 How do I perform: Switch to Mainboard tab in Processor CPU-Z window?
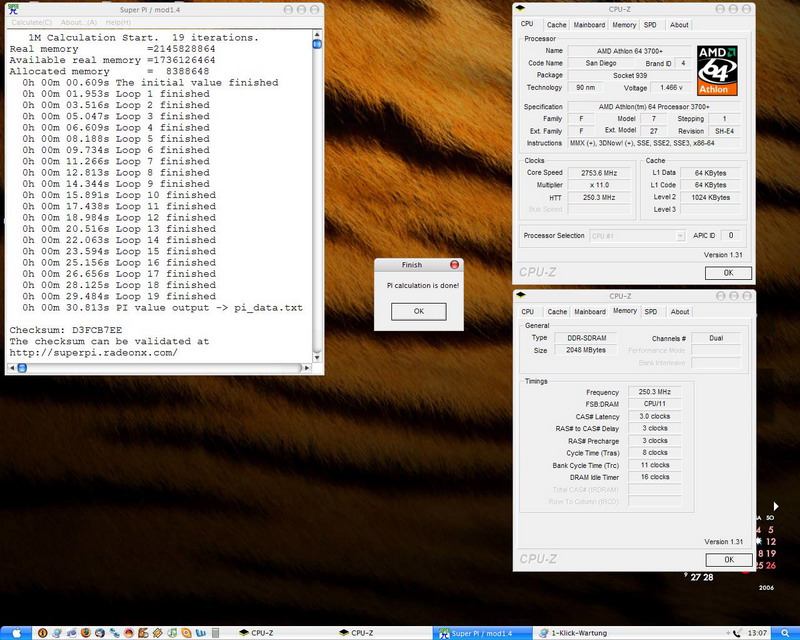[x=589, y=24]
